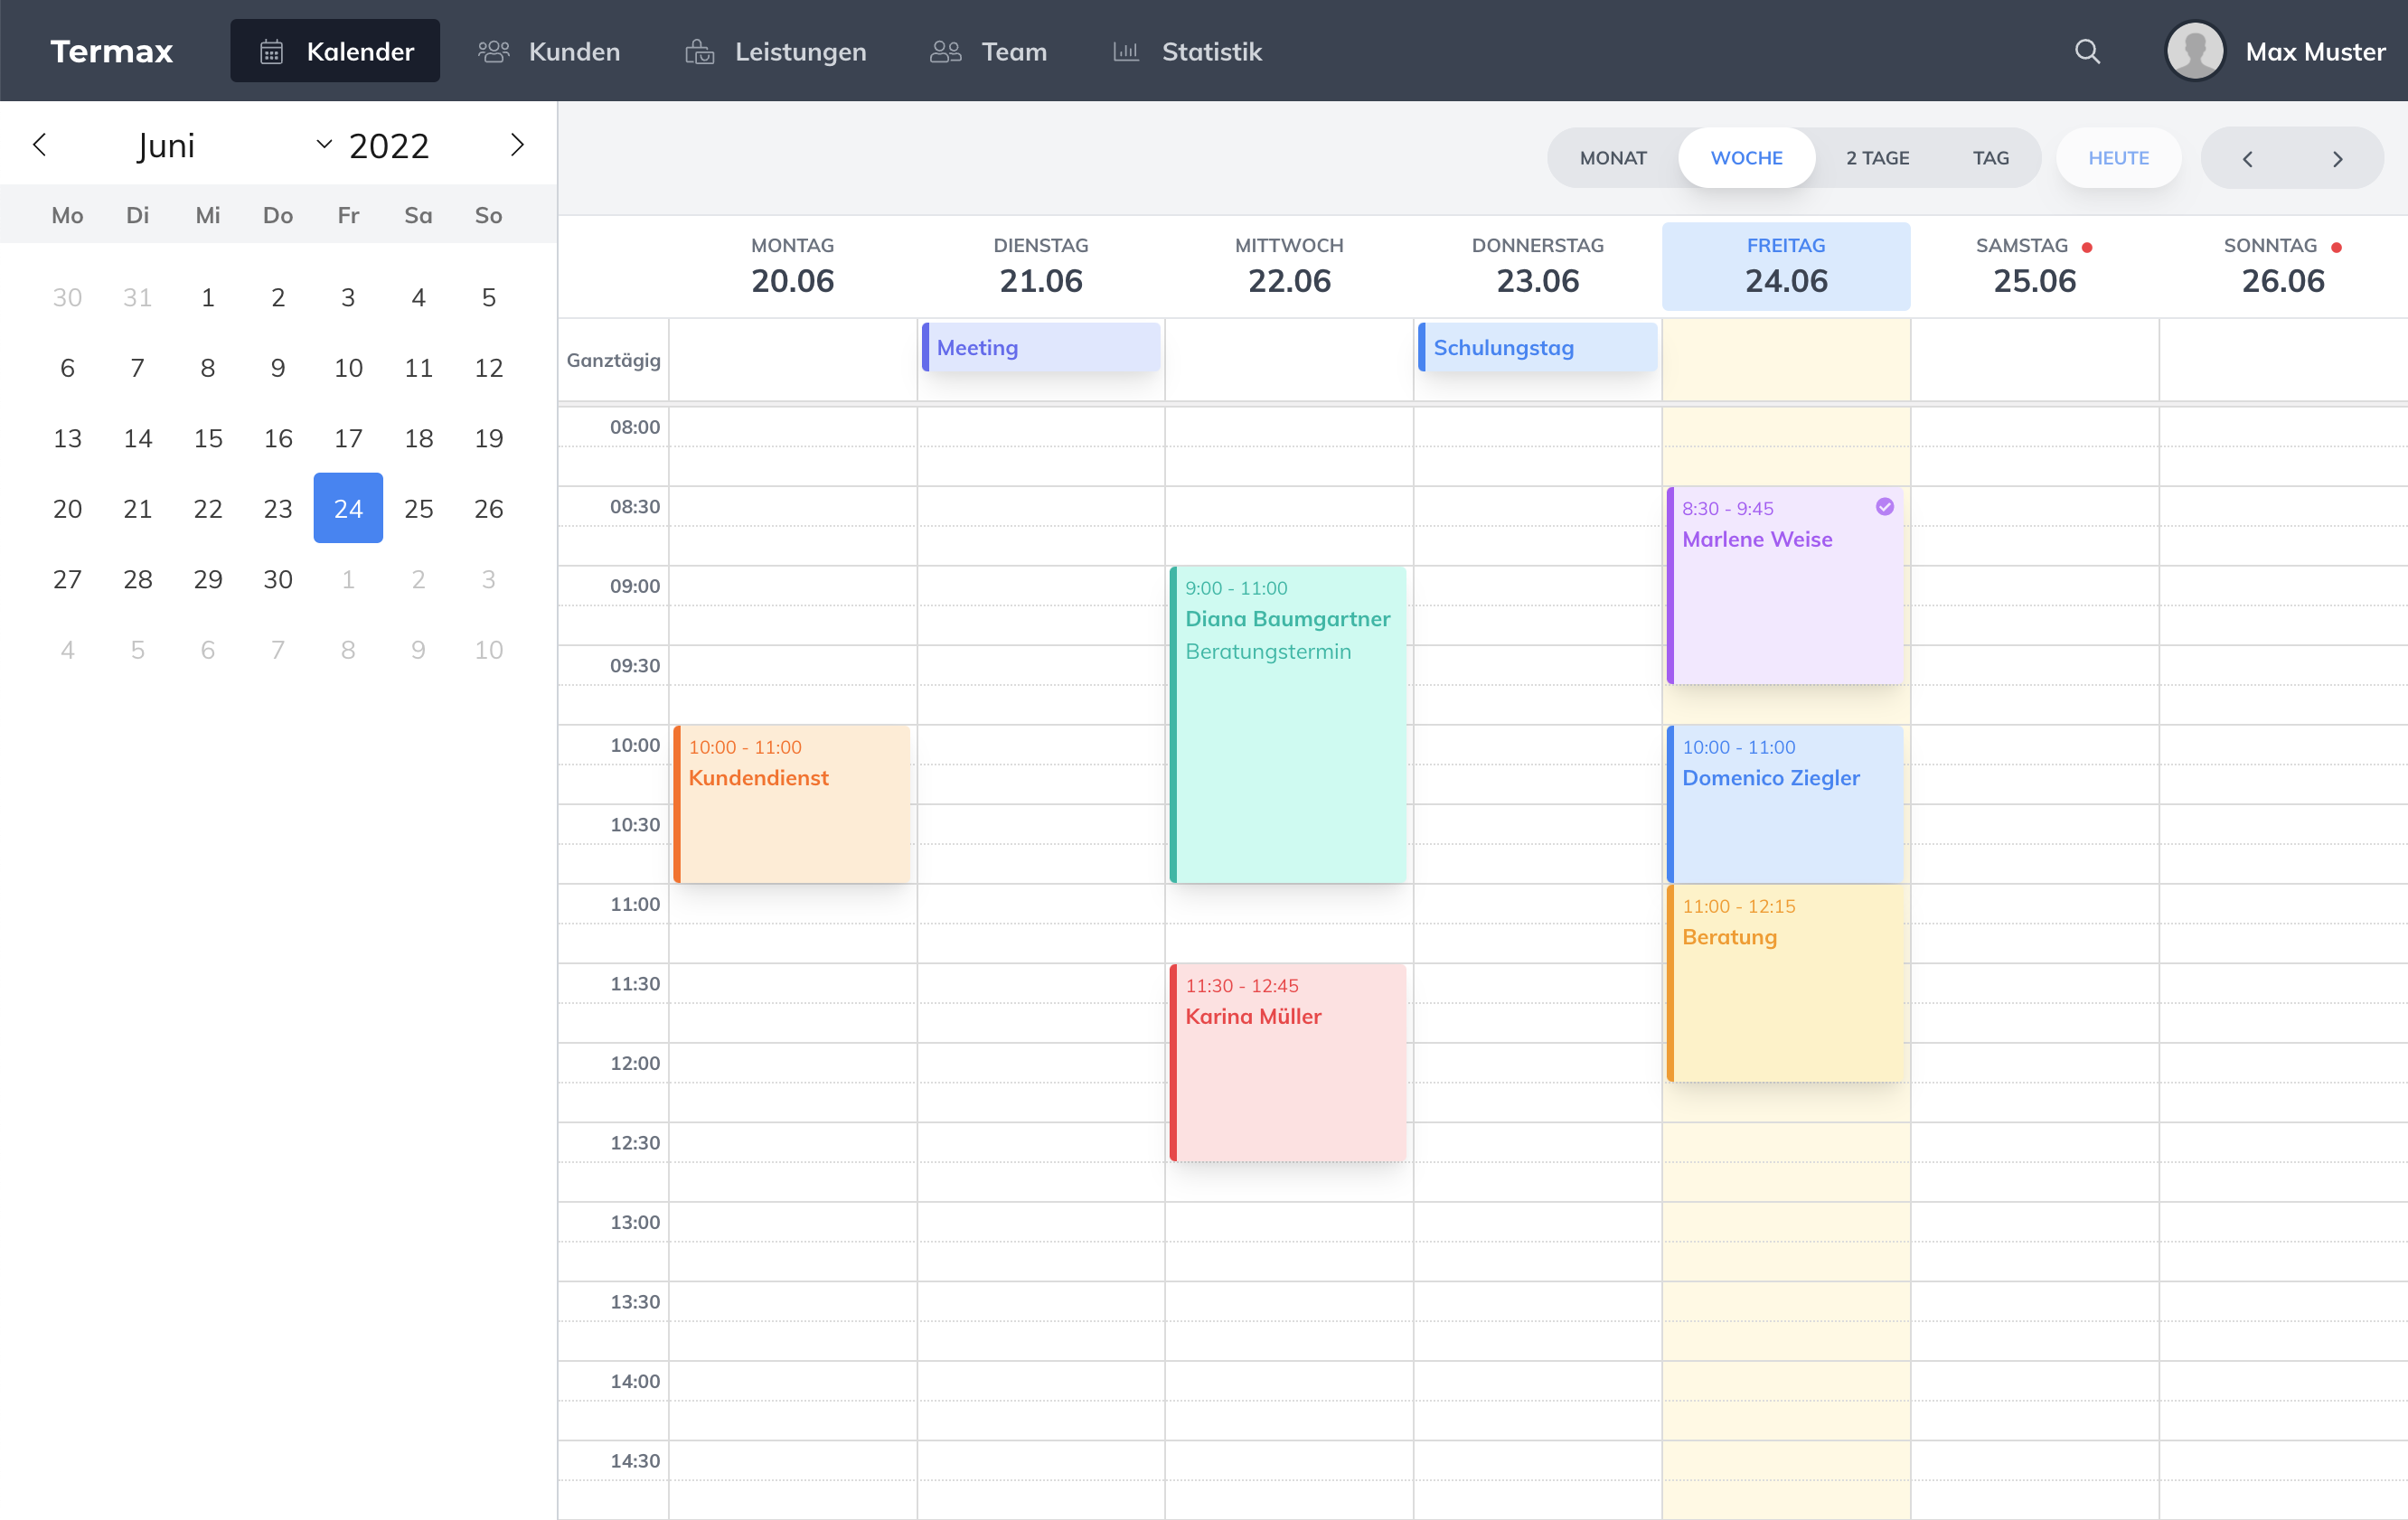Open the Meeting all-day event
Screen dimensions: 2408x1520
(1040, 347)
